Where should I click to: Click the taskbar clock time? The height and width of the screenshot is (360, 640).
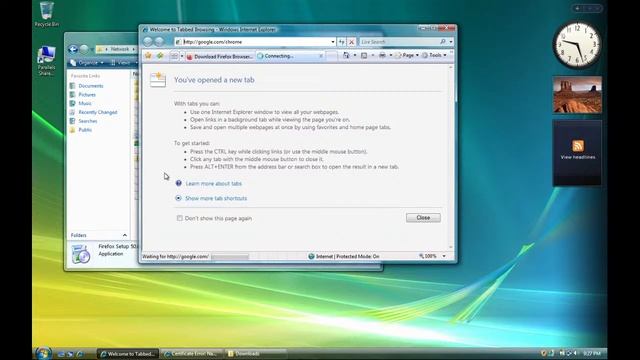coord(591,353)
